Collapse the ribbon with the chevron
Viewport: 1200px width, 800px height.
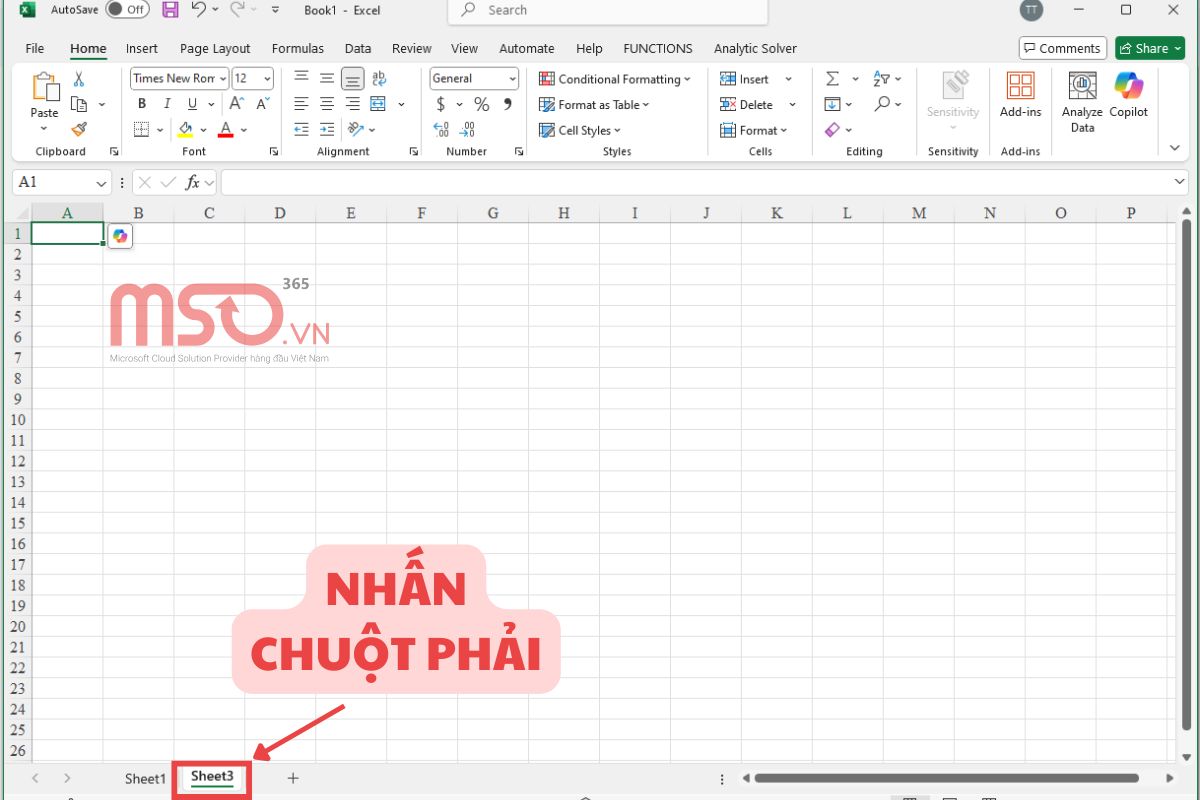click(x=1175, y=148)
